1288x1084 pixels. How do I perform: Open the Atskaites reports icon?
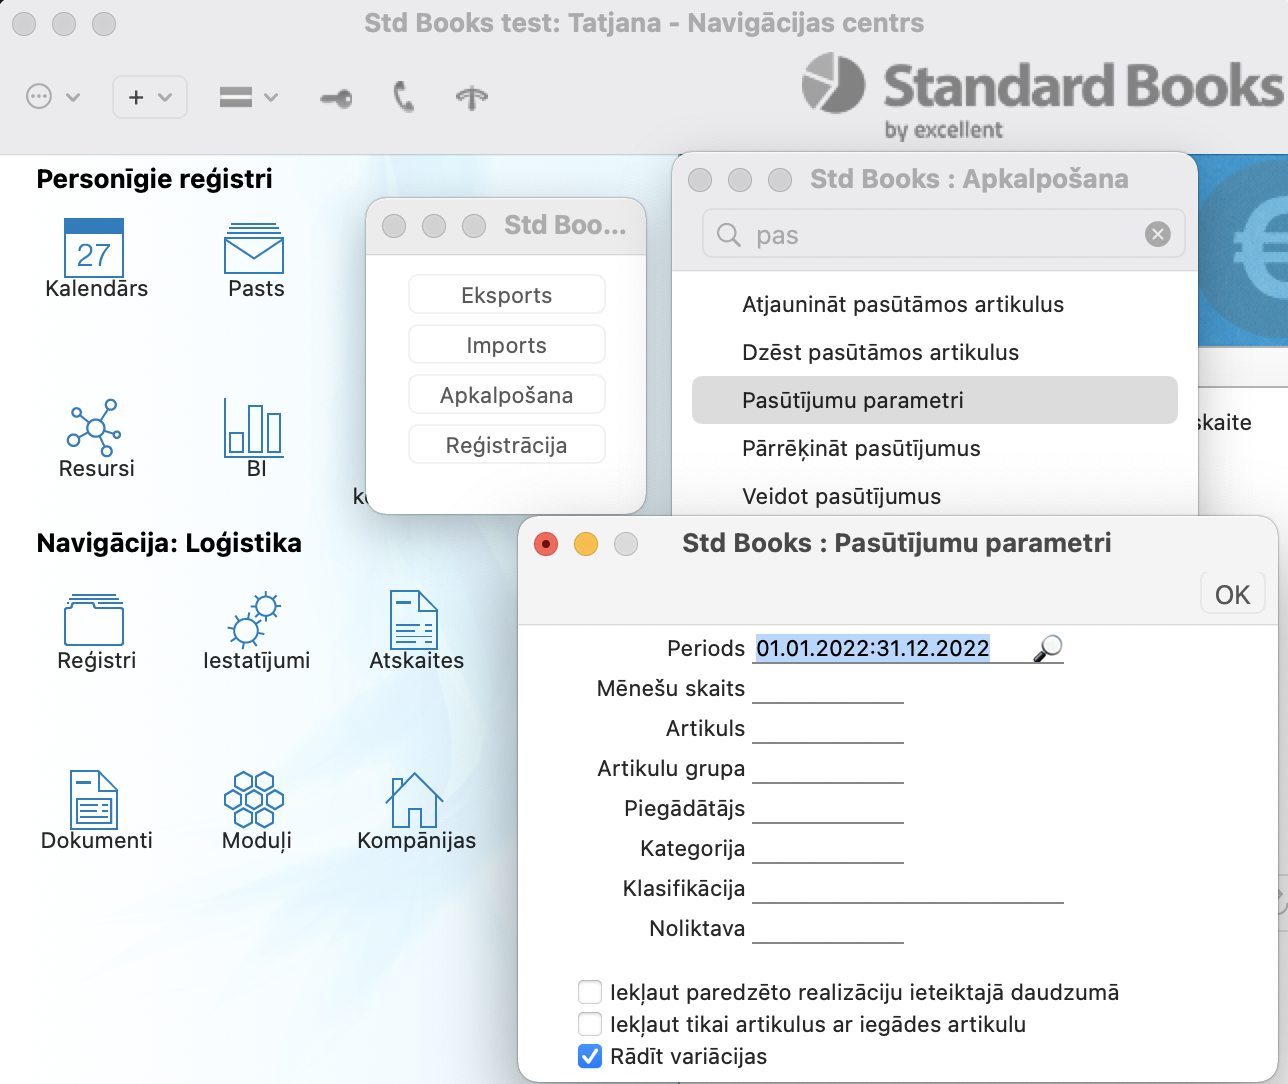[x=414, y=620]
